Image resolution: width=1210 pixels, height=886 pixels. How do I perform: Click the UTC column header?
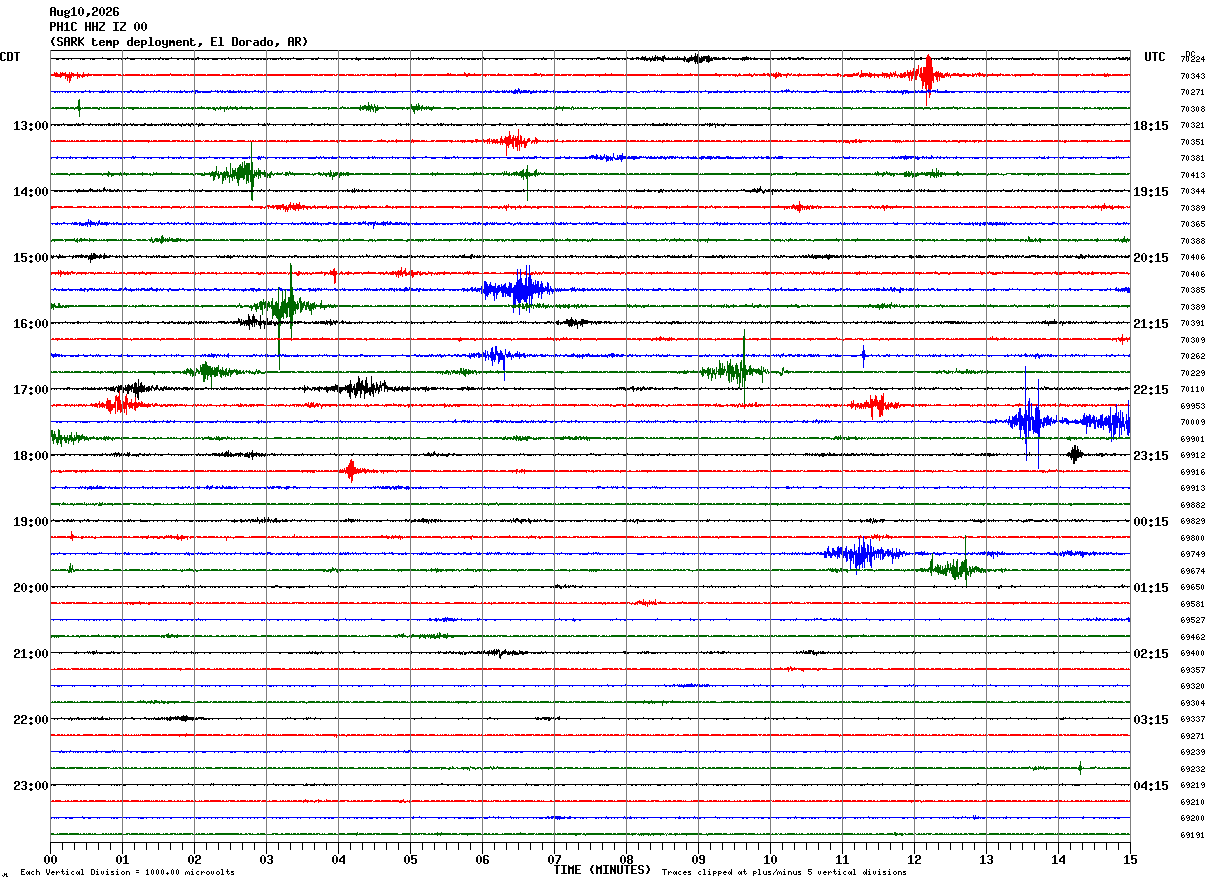coord(1155,57)
